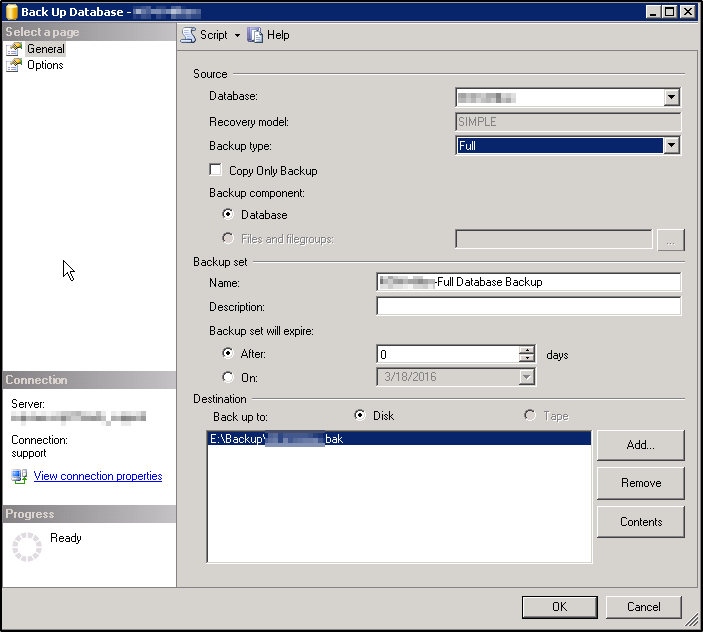Open the Backup type dropdown
Screen dimensions: 703x632
(671, 146)
